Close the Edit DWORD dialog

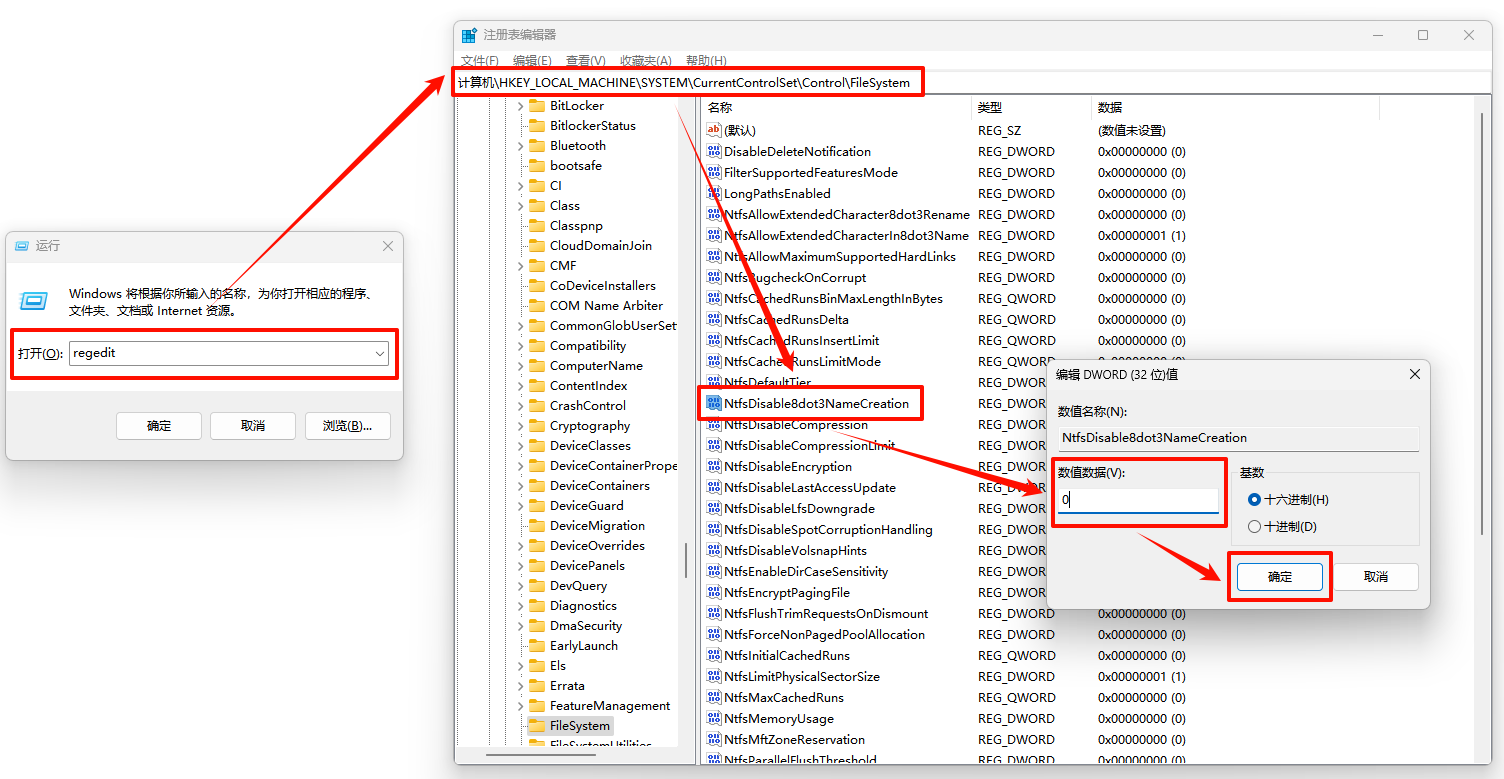click(x=1414, y=374)
